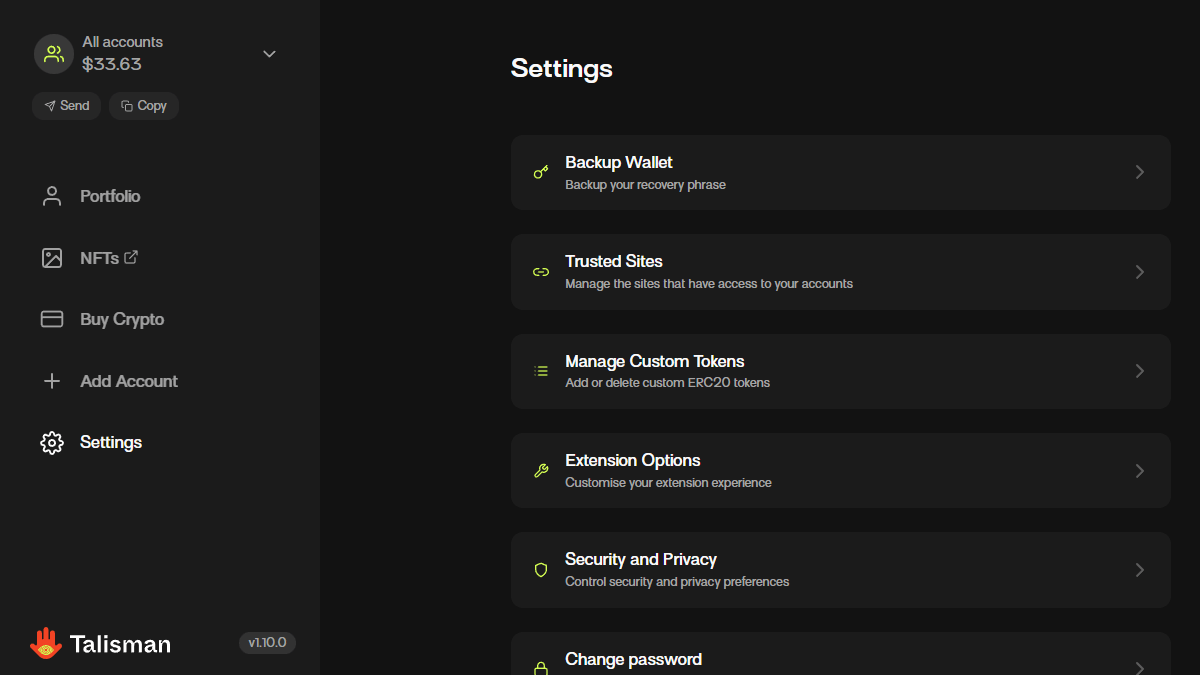Image resolution: width=1200 pixels, height=675 pixels.
Task: Click the NFTs image icon
Action: (x=52, y=258)
